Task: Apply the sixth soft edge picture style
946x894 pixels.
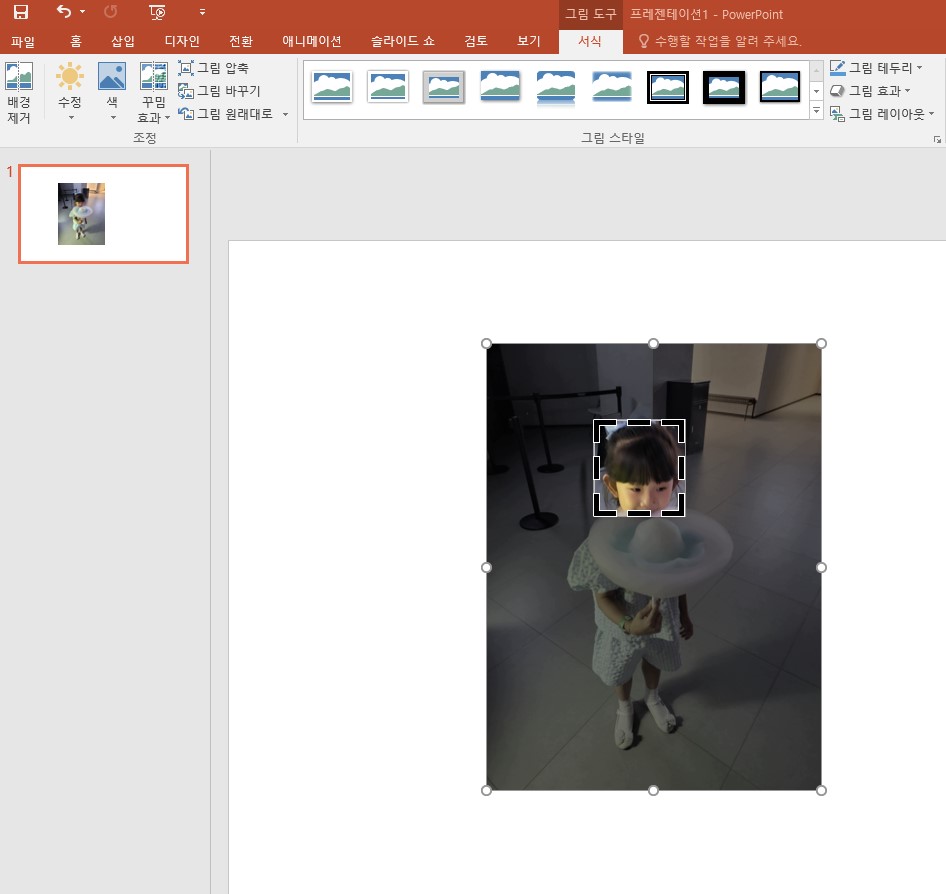Action: 612,87
